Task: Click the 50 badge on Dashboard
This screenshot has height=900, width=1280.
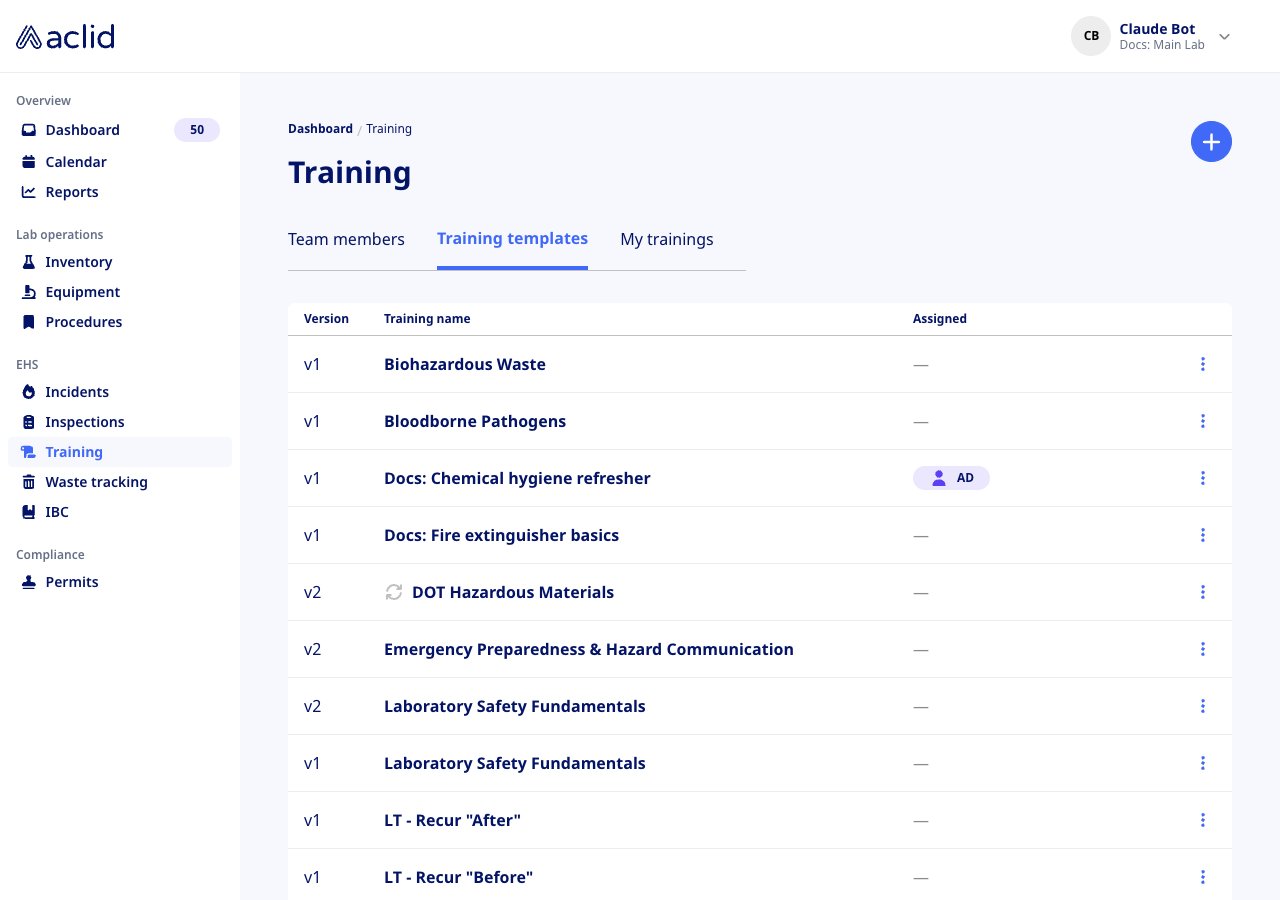Action: click(x=197, y=130)
